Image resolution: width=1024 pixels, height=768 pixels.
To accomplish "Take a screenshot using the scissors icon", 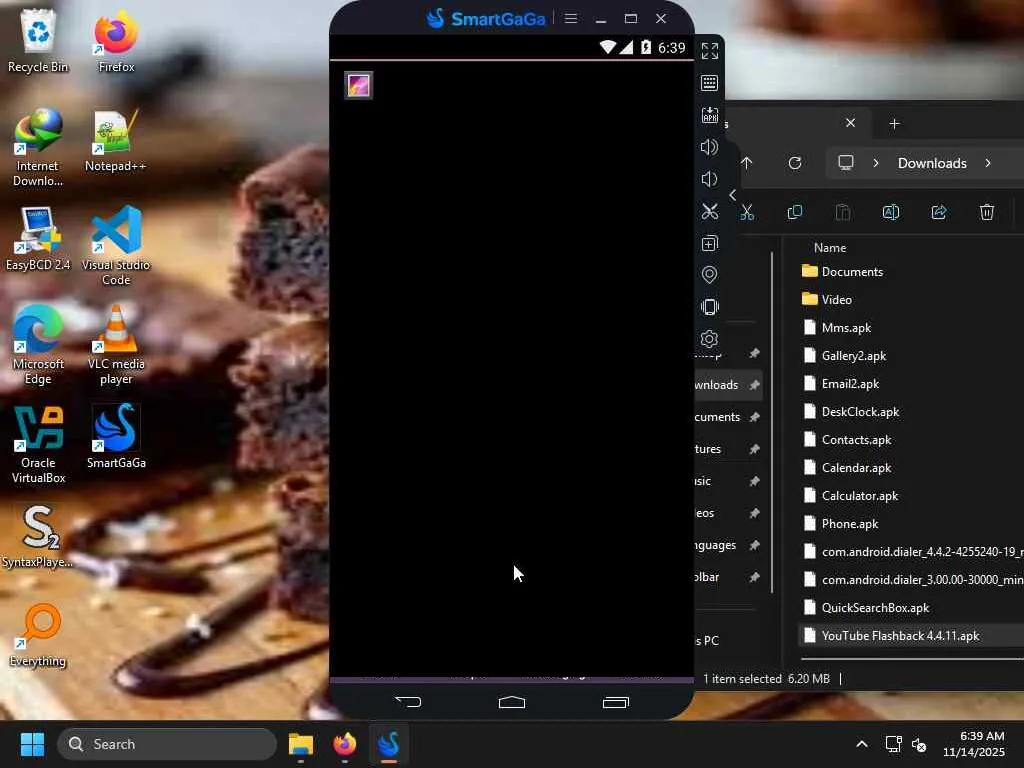I will tap(710, 211).
